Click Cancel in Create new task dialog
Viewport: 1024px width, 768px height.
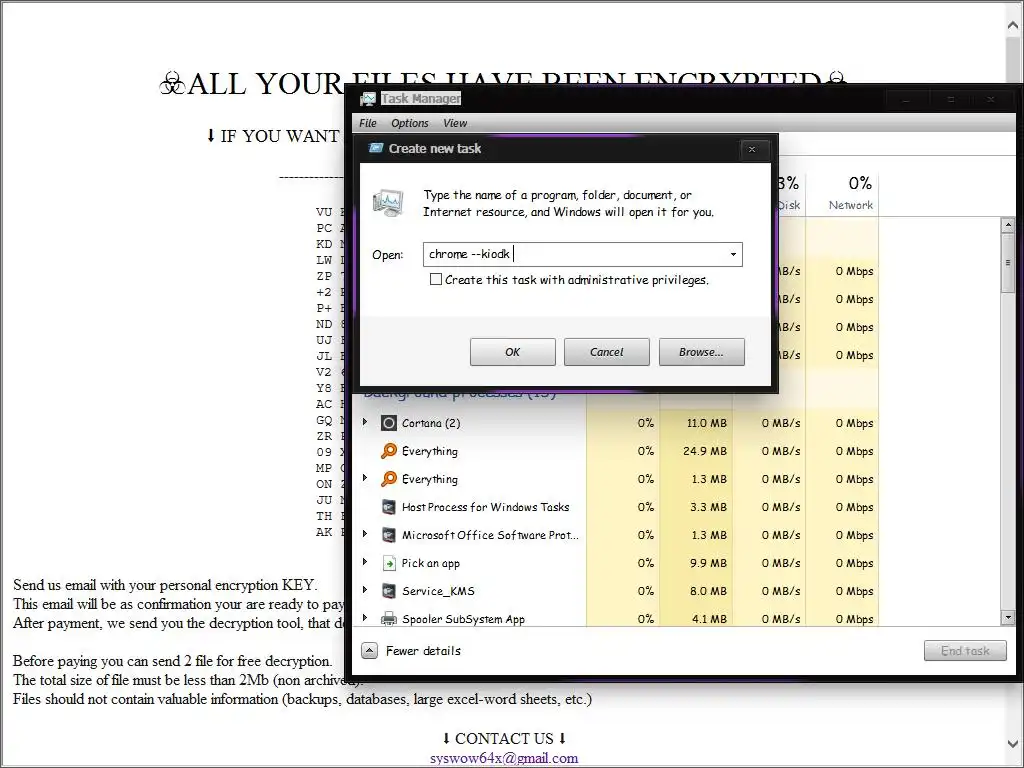click(x=607, y=352)
